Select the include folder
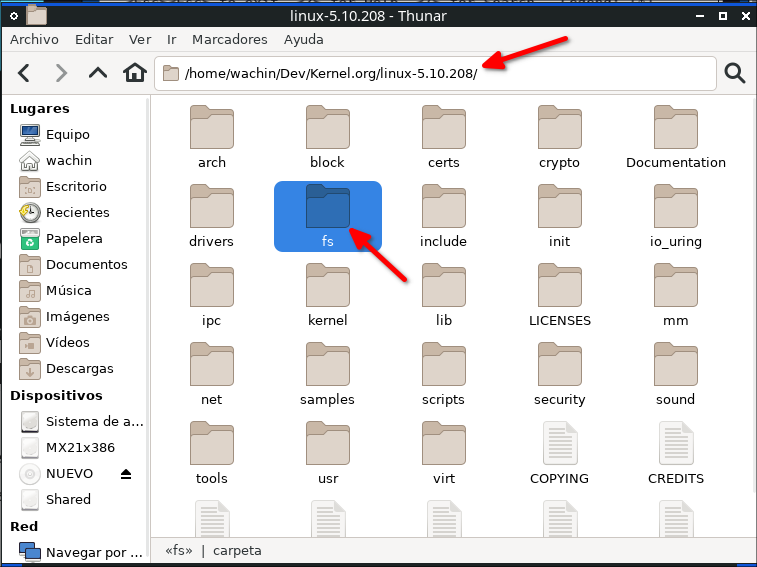The image size is (757, 567). [443, 216]
